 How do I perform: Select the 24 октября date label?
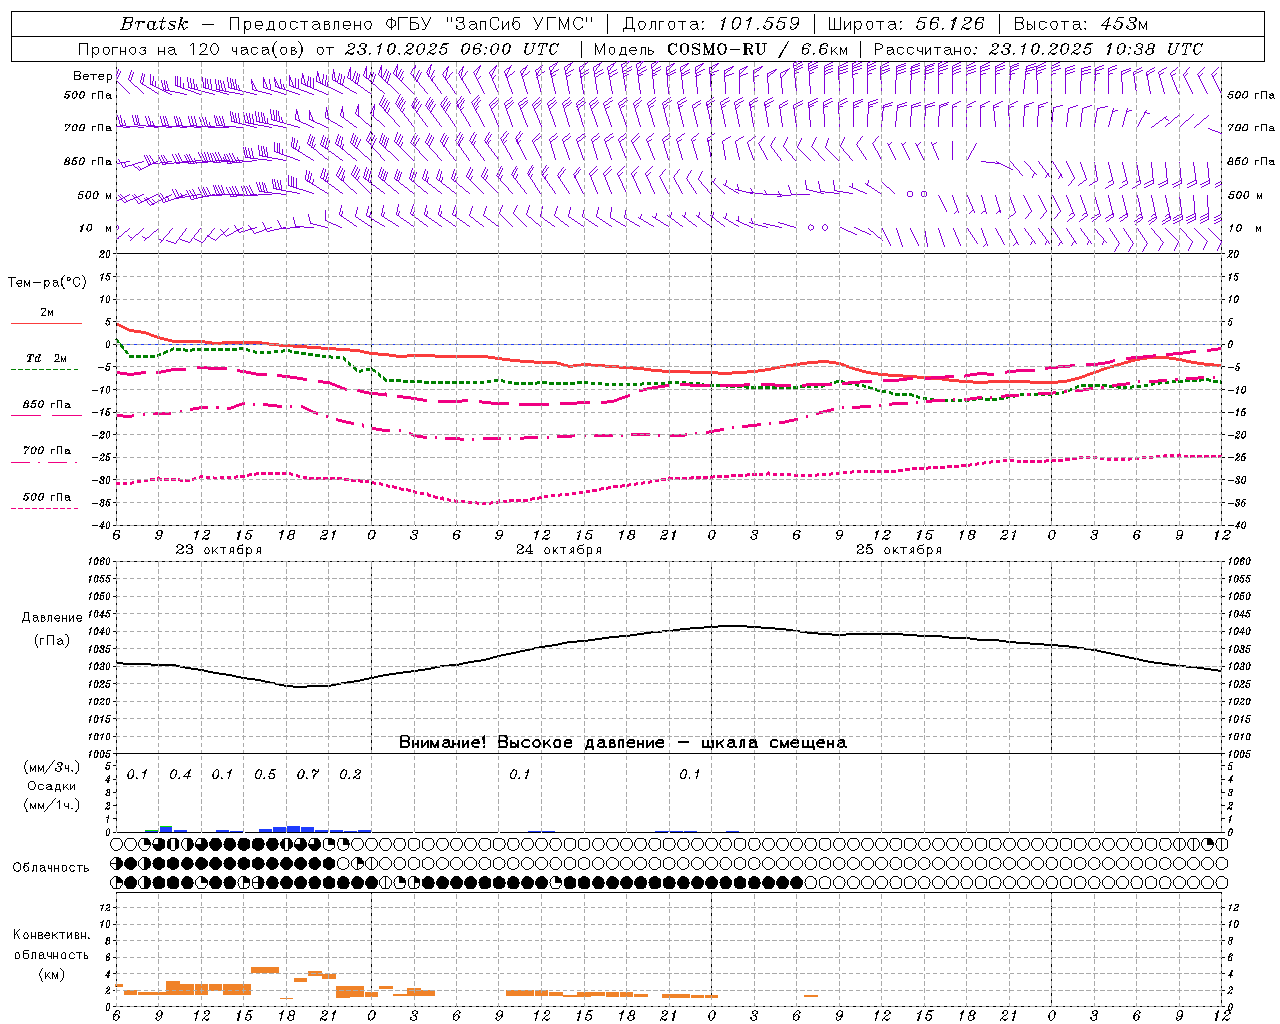pos(559,550)
